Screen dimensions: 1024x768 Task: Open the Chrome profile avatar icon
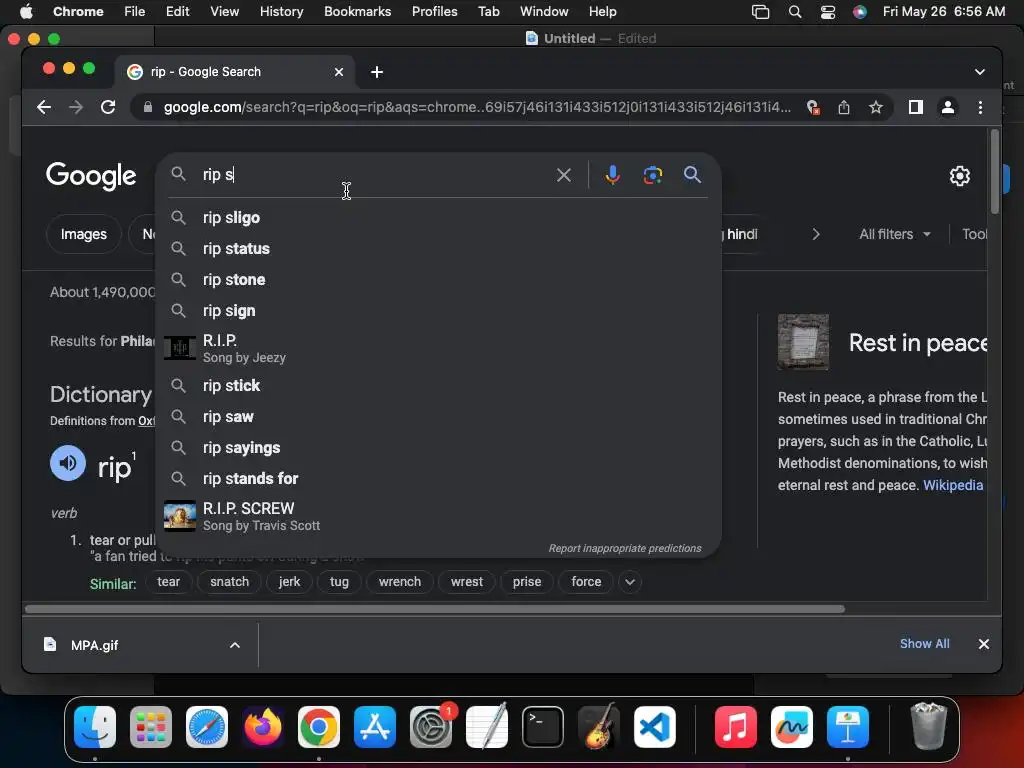(948, 107)
